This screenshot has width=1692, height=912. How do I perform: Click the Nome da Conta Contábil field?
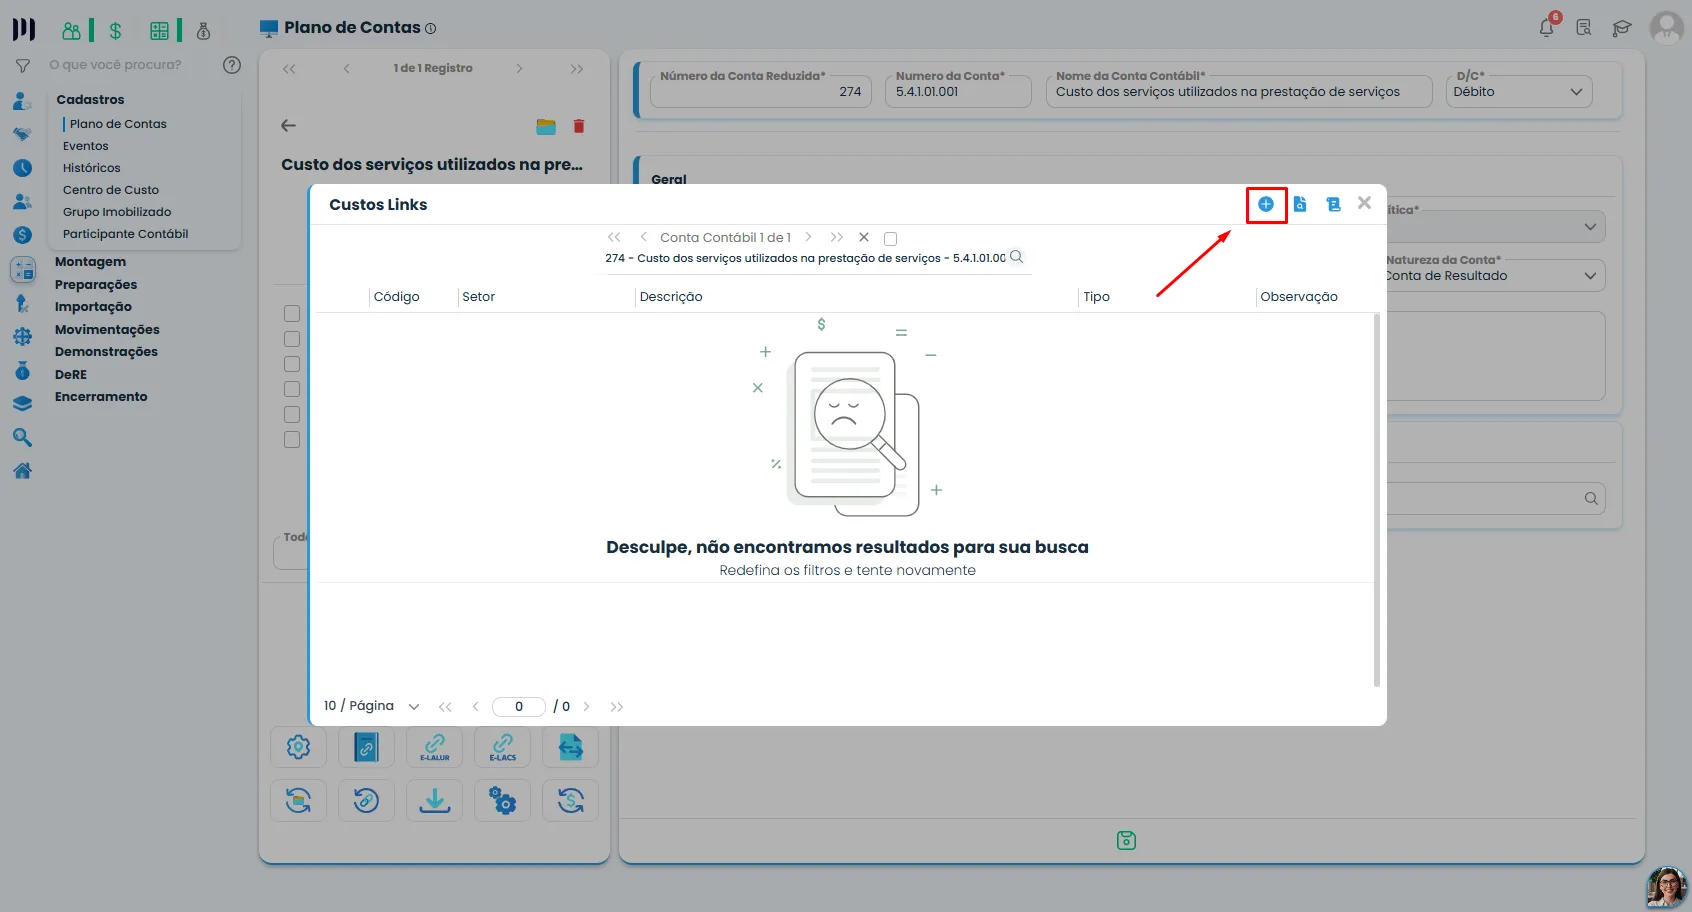click(x=1240, y=91)
